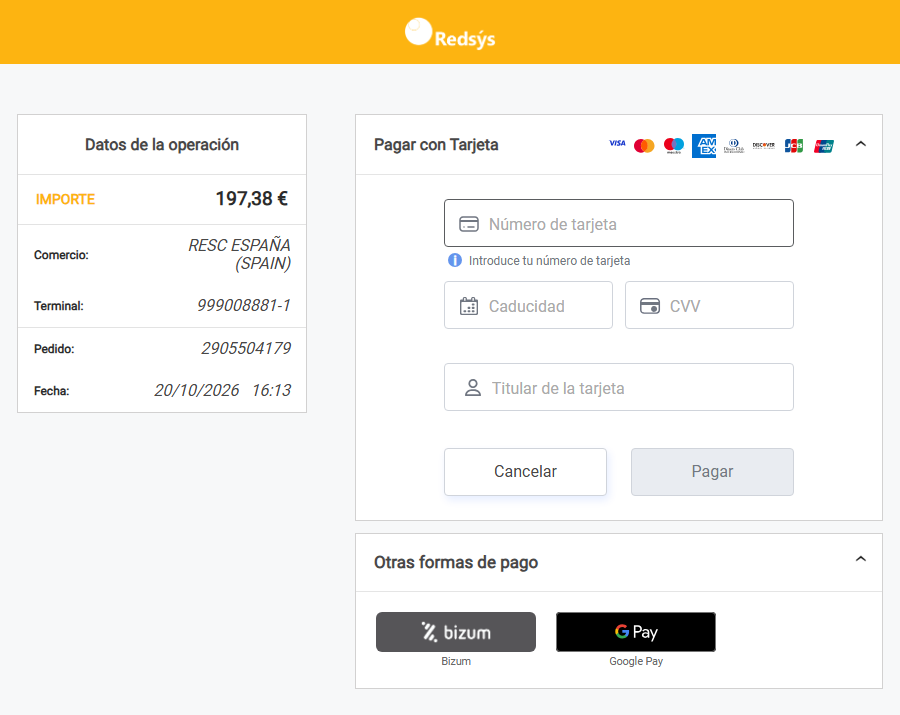Click the Fecha: label
Viewport: 900px width, 715px height.
click(x=52, y=391)
